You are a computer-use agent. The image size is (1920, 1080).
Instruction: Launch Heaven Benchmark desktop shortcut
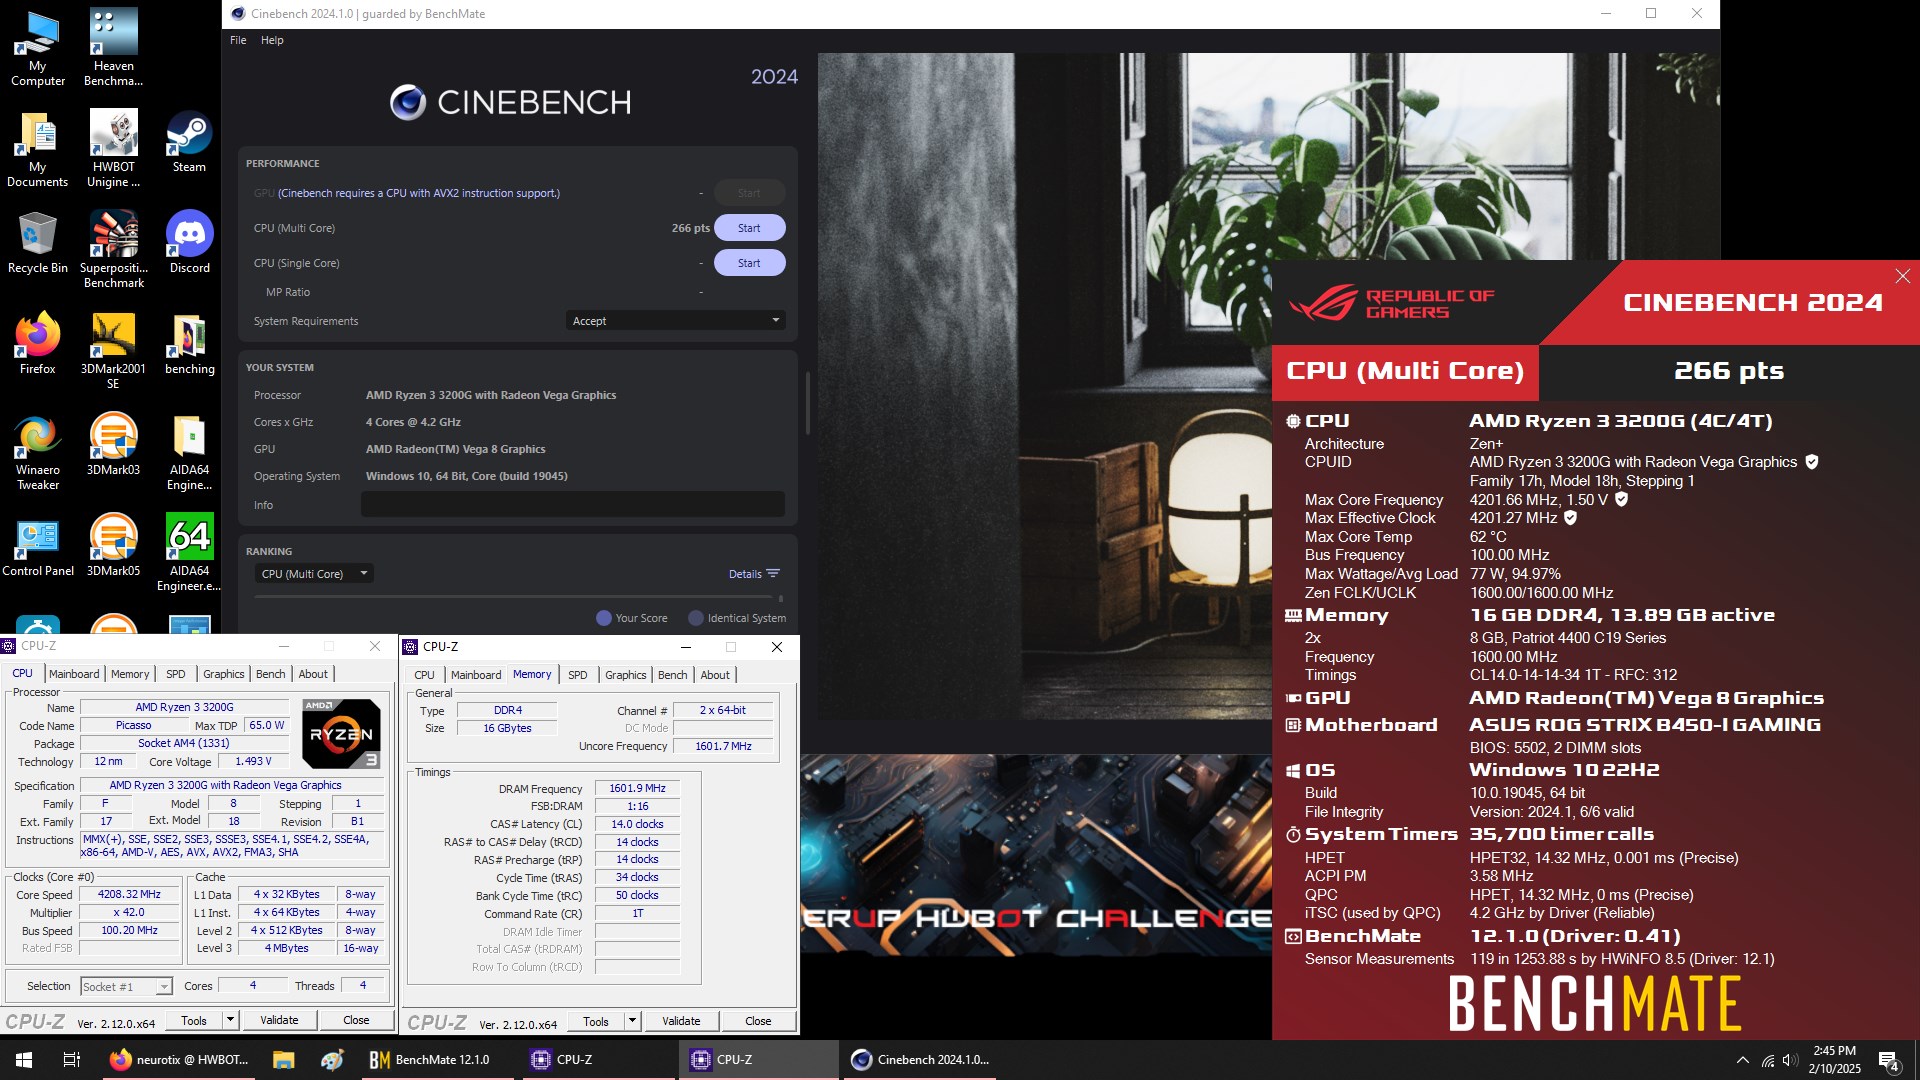coord(113,48)
